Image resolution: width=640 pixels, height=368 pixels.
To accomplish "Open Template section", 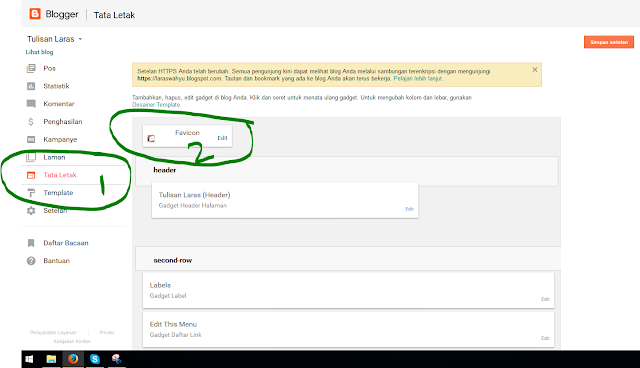I will (x=58, y=193).
